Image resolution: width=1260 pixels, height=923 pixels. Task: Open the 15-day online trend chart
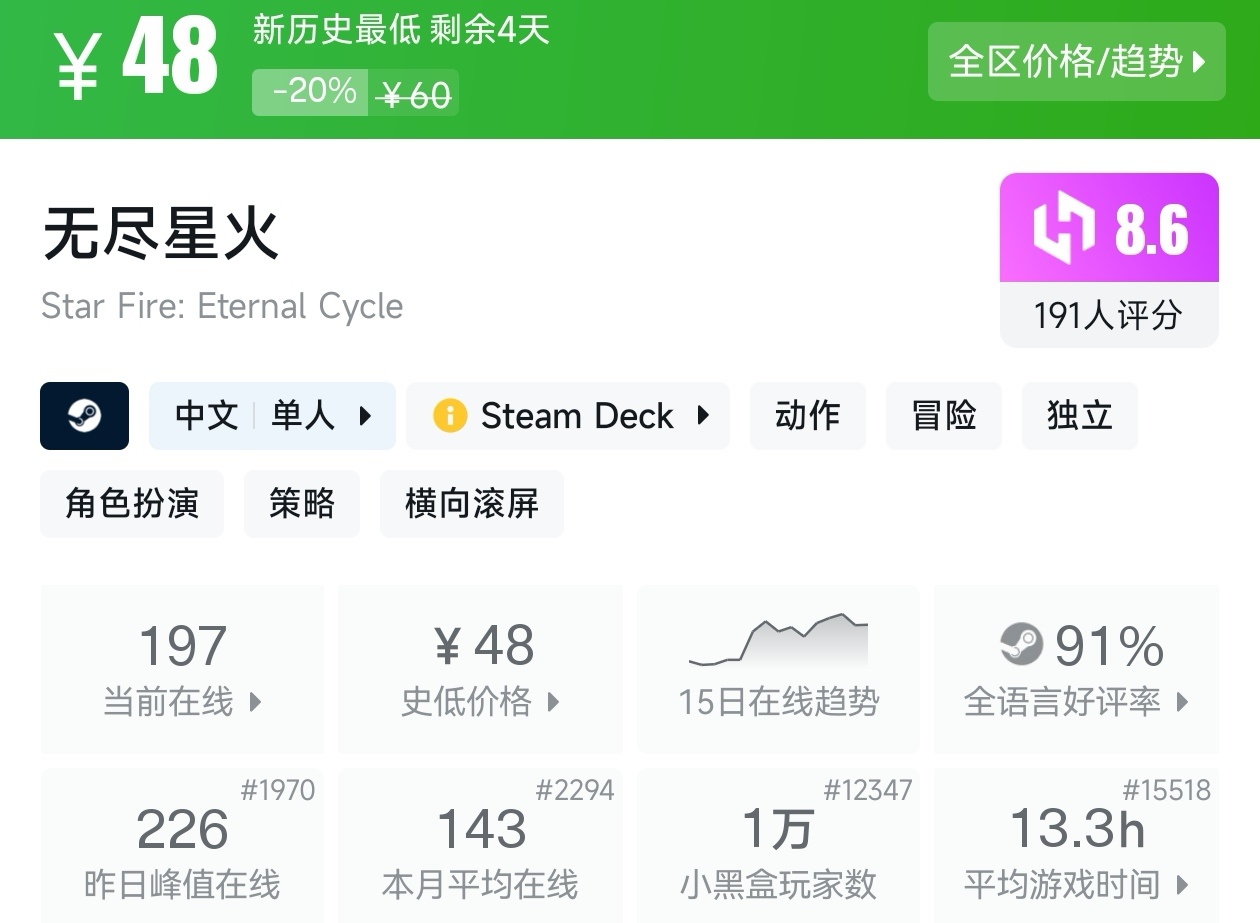pyautogui.click(x=778, y=668)
